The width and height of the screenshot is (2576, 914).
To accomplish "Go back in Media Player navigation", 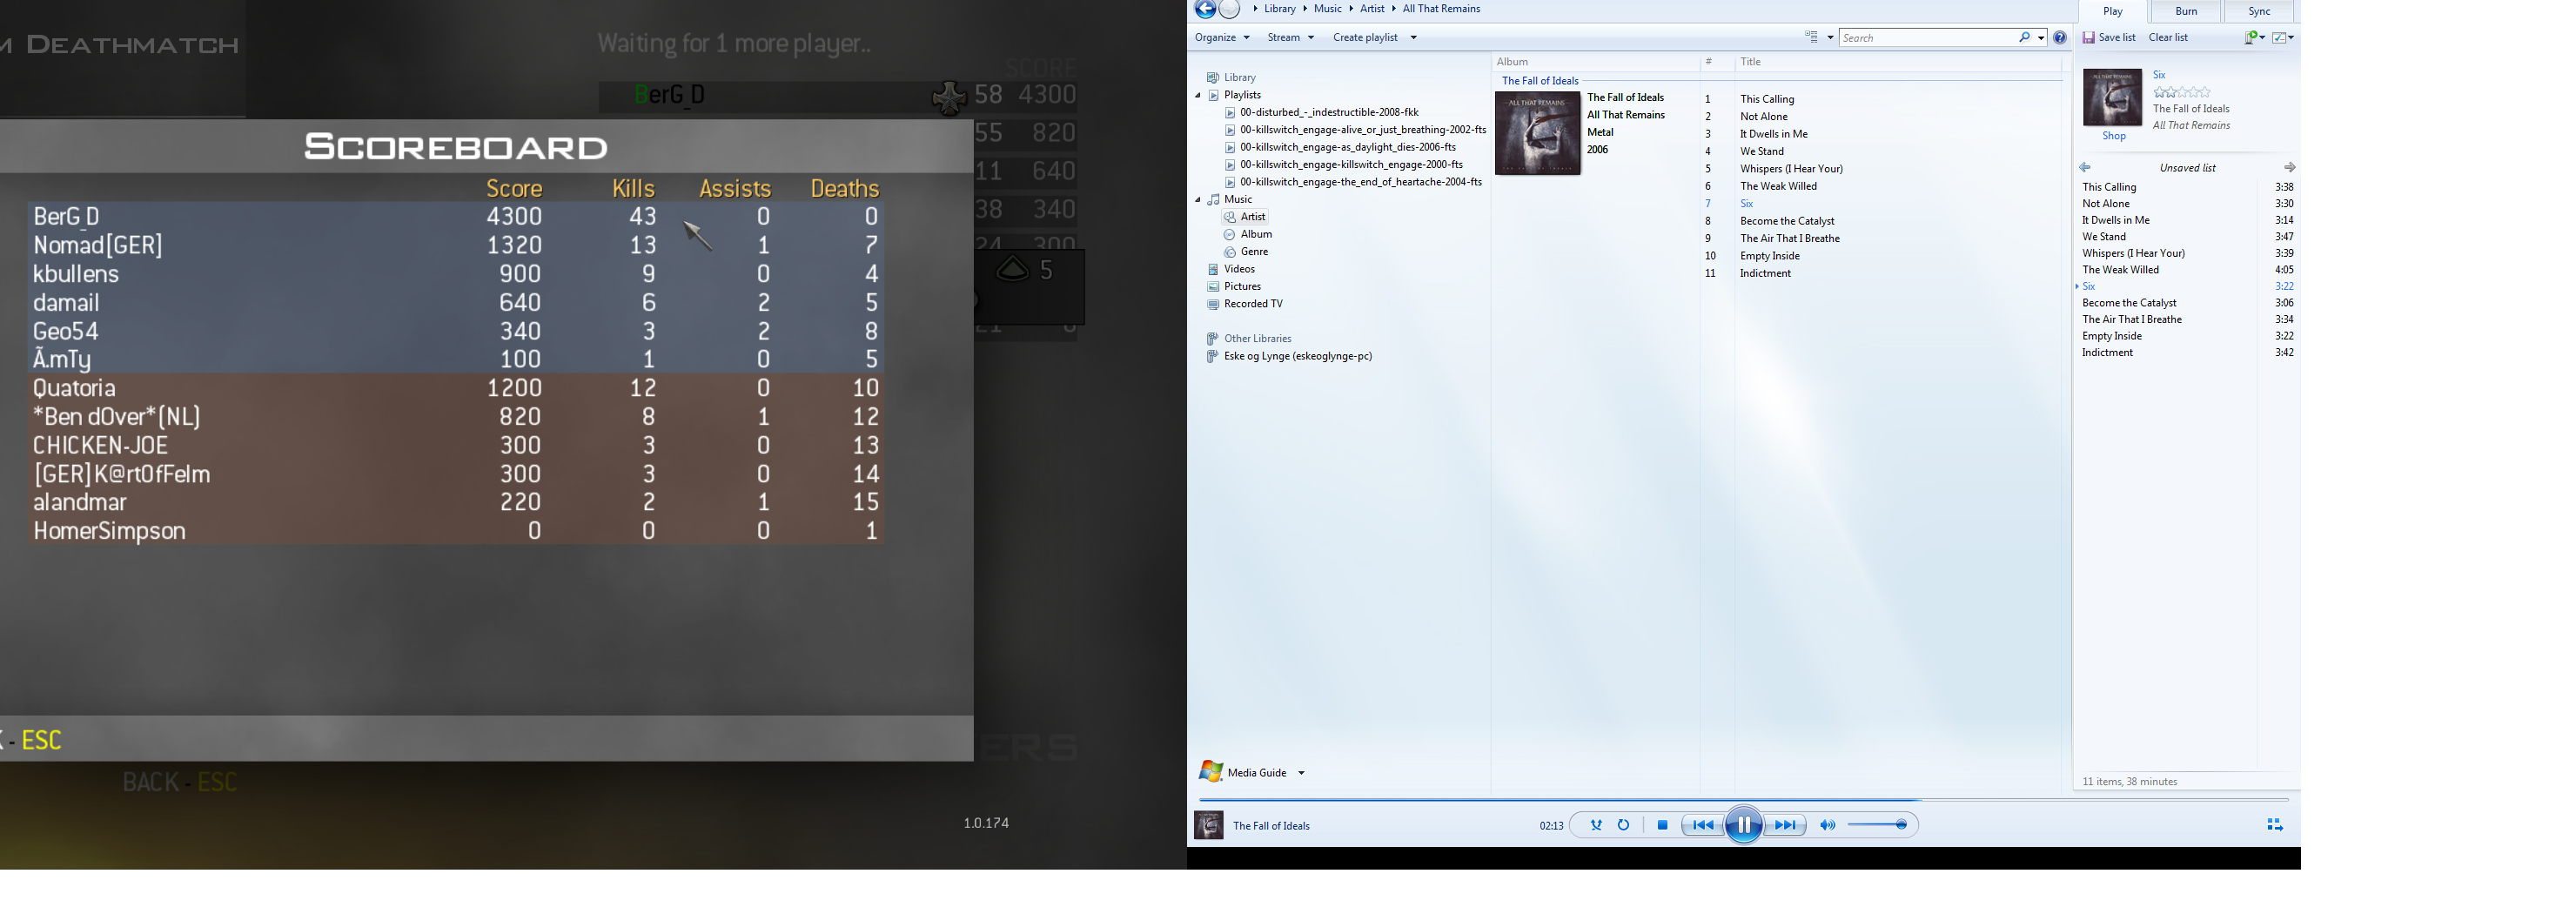I will pos(1206,9).
